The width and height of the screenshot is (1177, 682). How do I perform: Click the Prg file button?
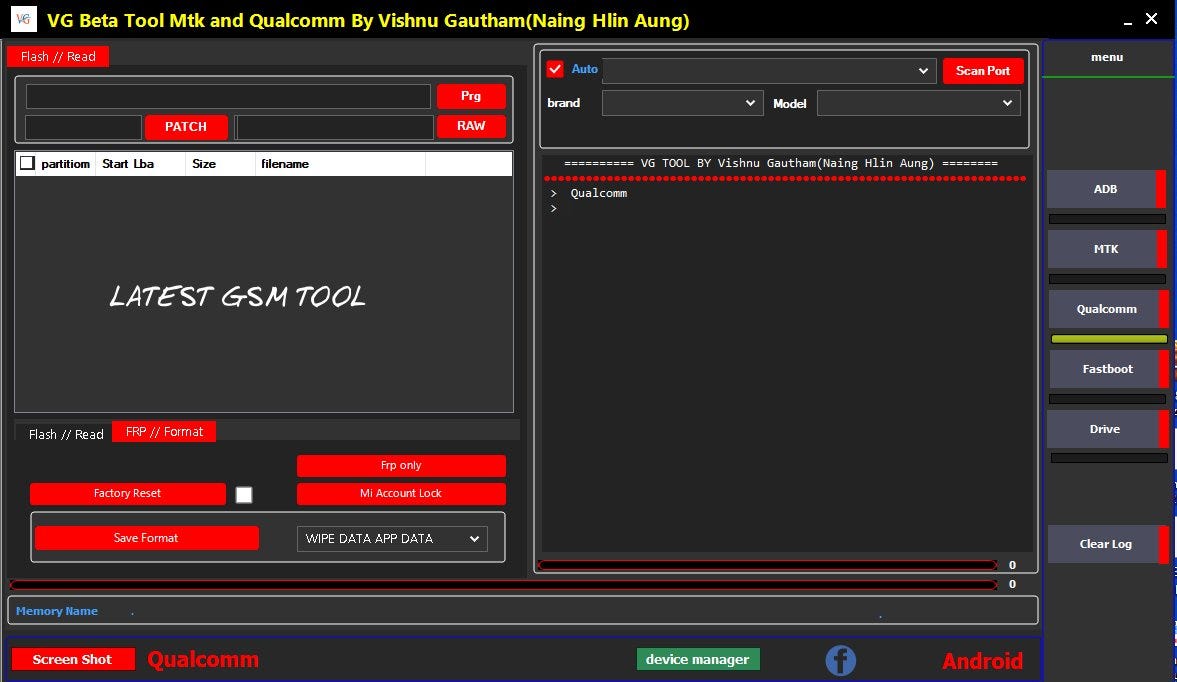(x=471, y=96)
